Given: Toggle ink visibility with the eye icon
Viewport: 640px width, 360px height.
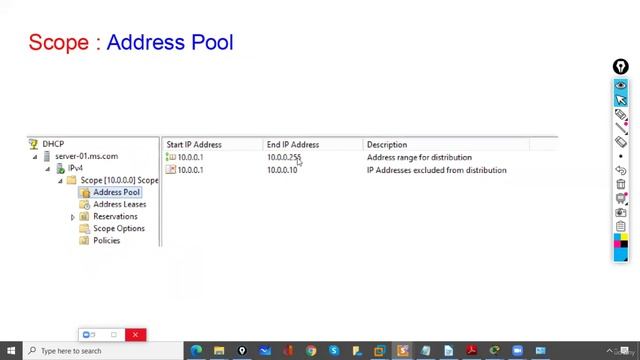Looking at the screenshot, I should (x=620, y=85).
